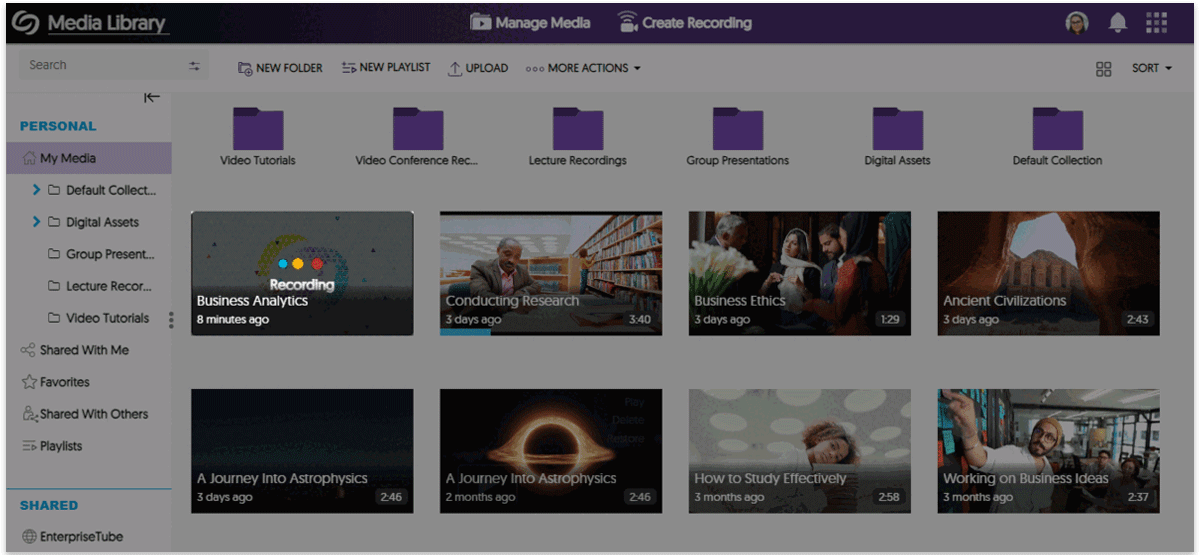Open the Conducting Research video thumbnail

[551, 273]
